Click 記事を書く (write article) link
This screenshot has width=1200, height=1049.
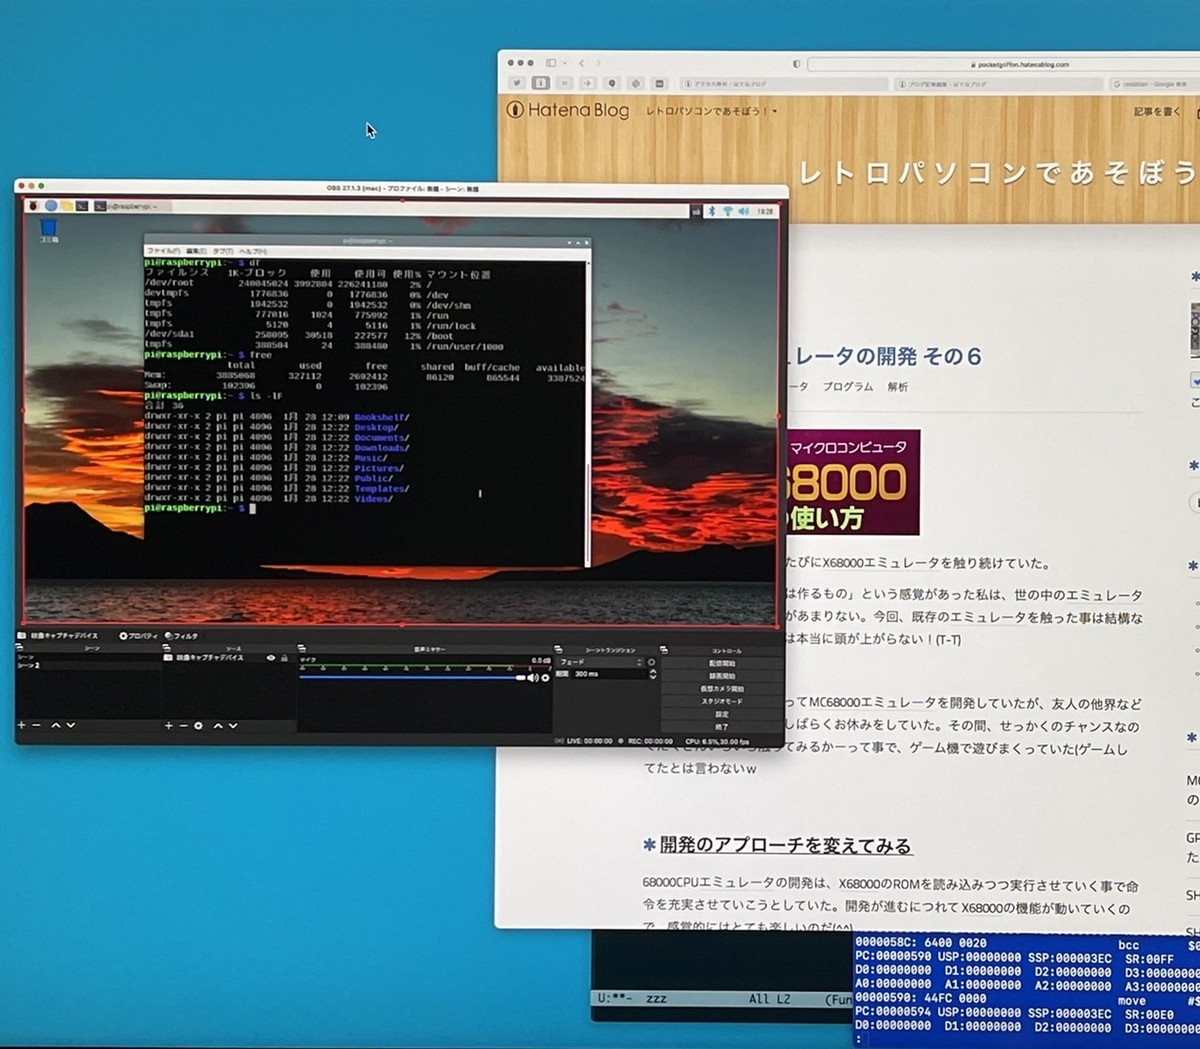1158,111
